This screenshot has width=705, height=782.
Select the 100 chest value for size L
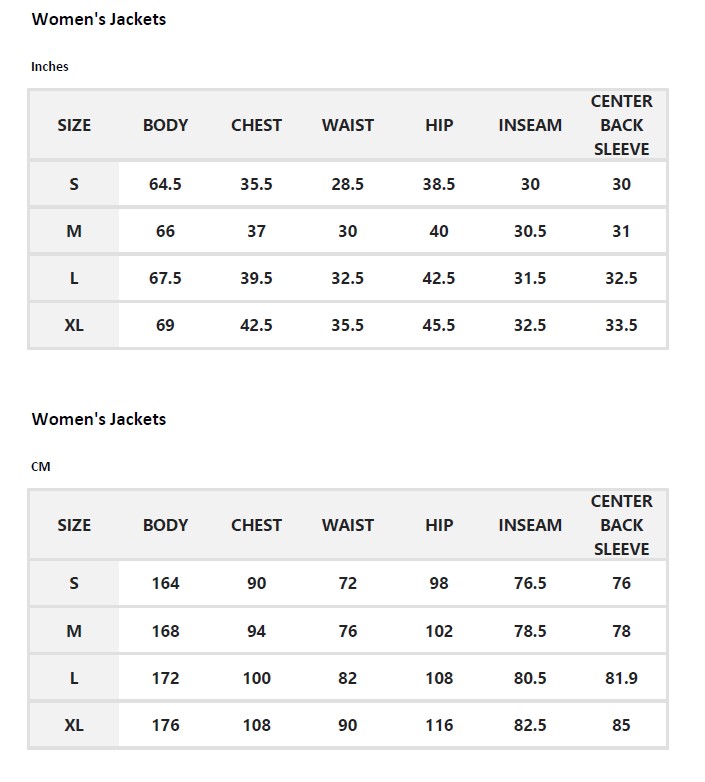tap(256, 678)
